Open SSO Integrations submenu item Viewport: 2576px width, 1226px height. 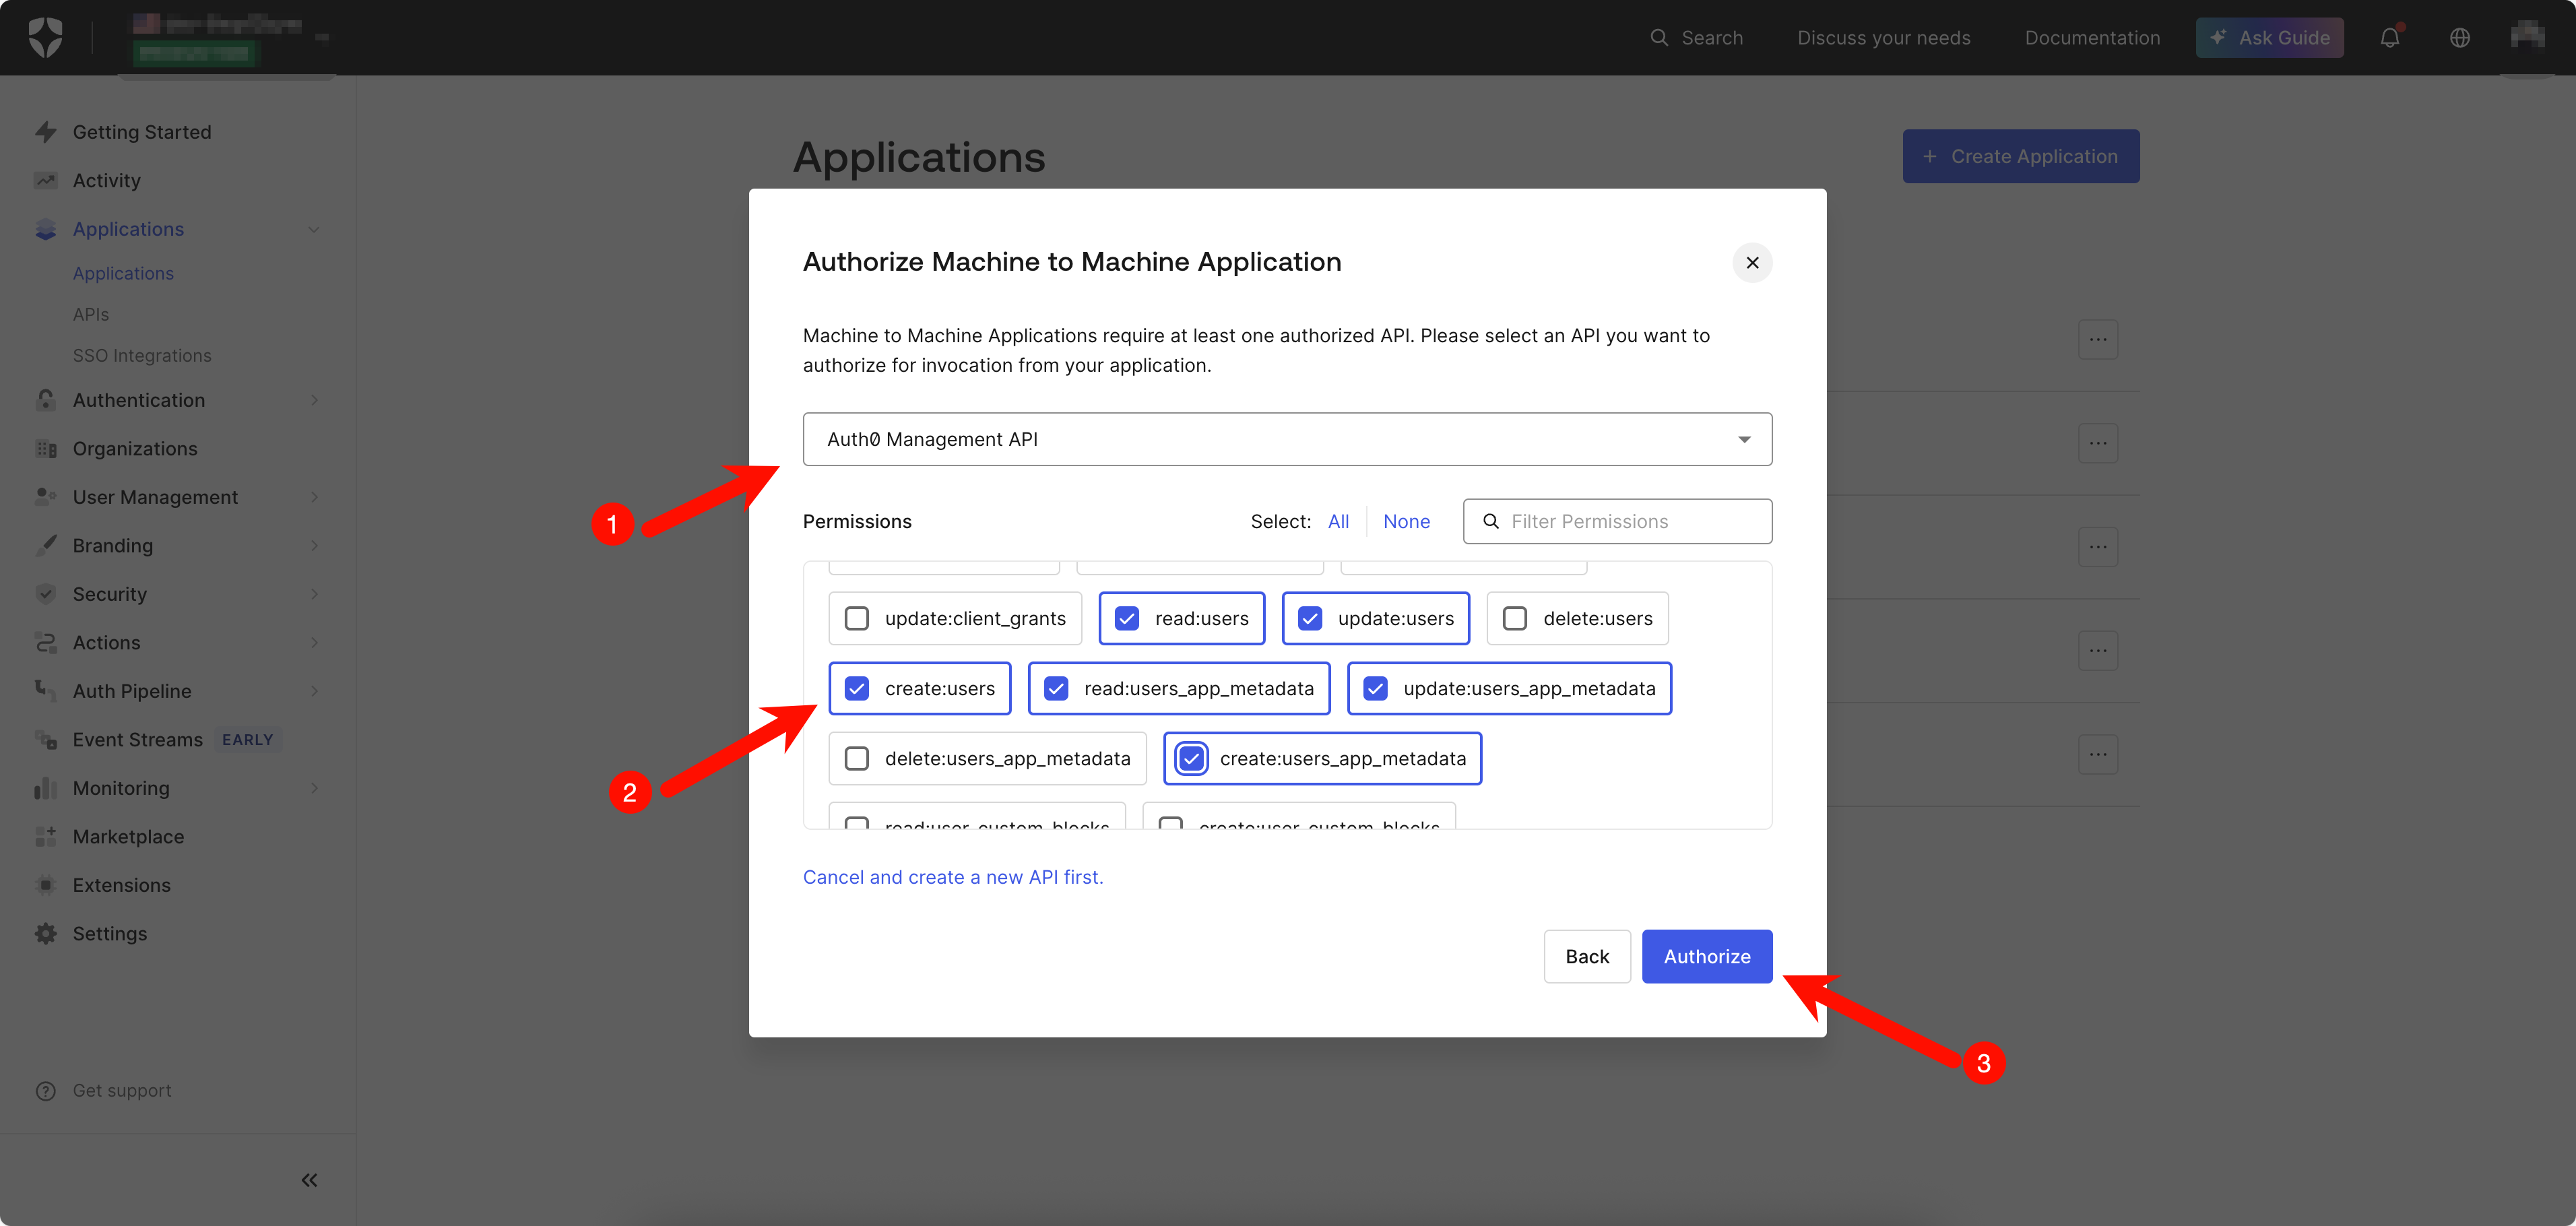click(x=142, y=356)
